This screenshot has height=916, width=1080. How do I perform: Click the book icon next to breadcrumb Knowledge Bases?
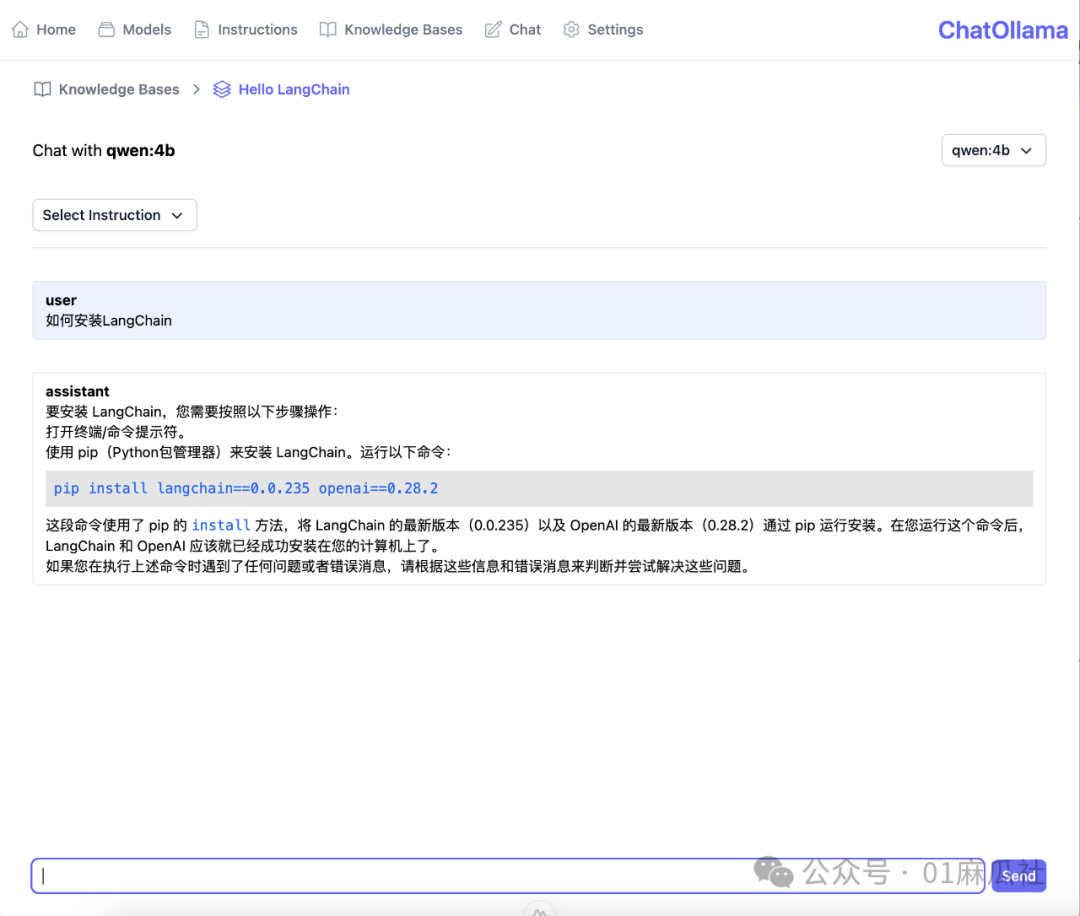tap(43, 89)
